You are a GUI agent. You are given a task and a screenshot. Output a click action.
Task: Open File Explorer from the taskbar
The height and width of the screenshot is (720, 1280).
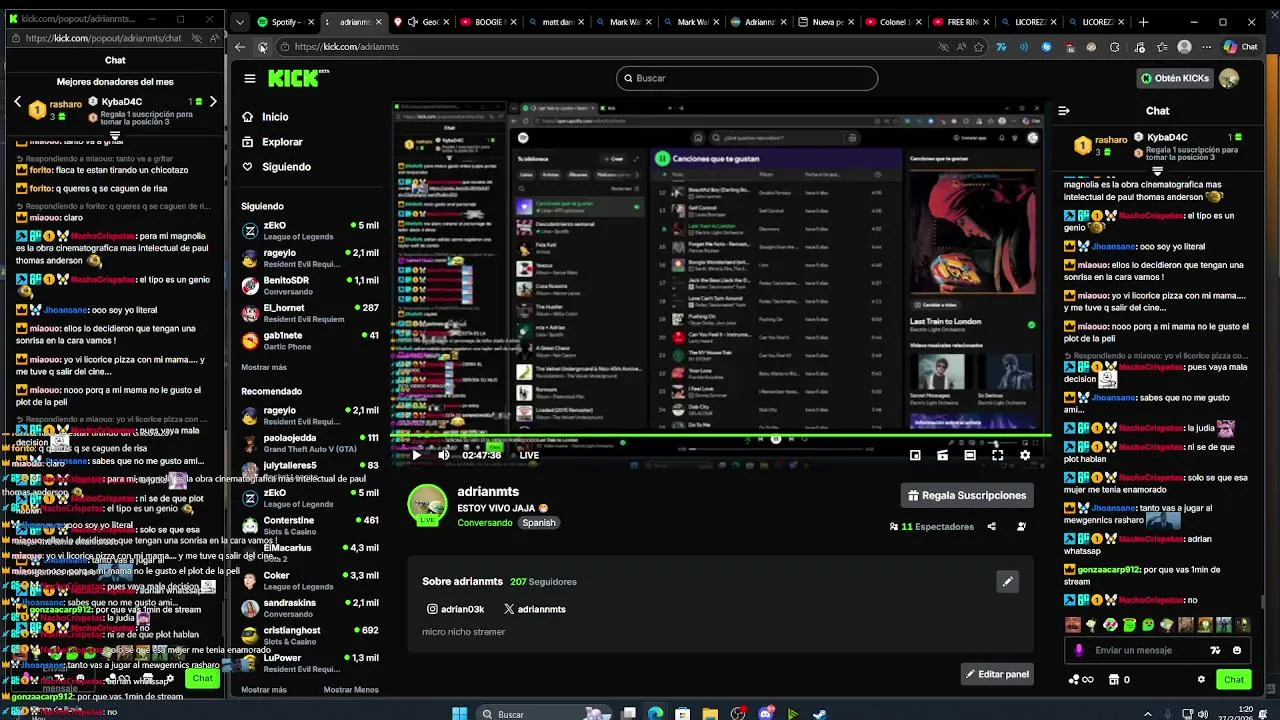click(709, 714)
